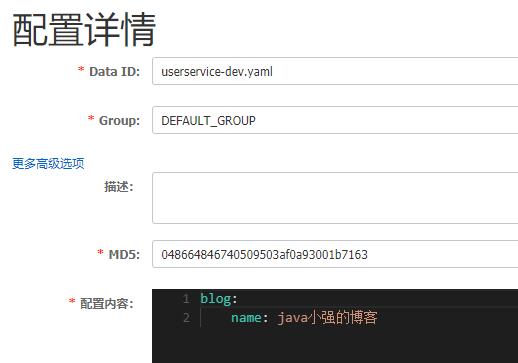Image resolution: width=518 pixels, height=363 pixels.
Task: Click the Group input field DEFAULT_GROUP
Action: click(x=335, y=120)
